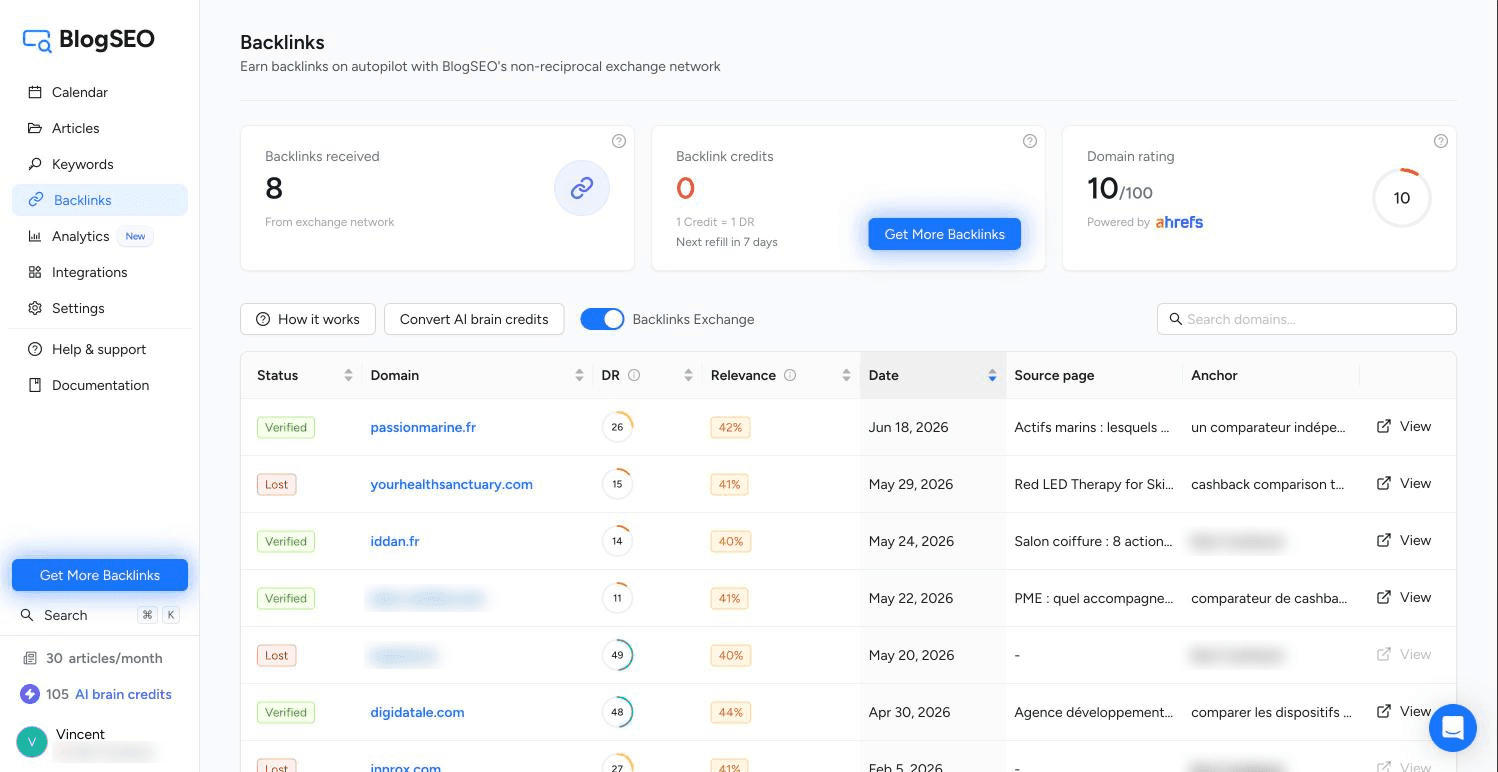Click Get More Backlinks in the sidebar
Screen dimensions: 1498x772
coord(100,575)
